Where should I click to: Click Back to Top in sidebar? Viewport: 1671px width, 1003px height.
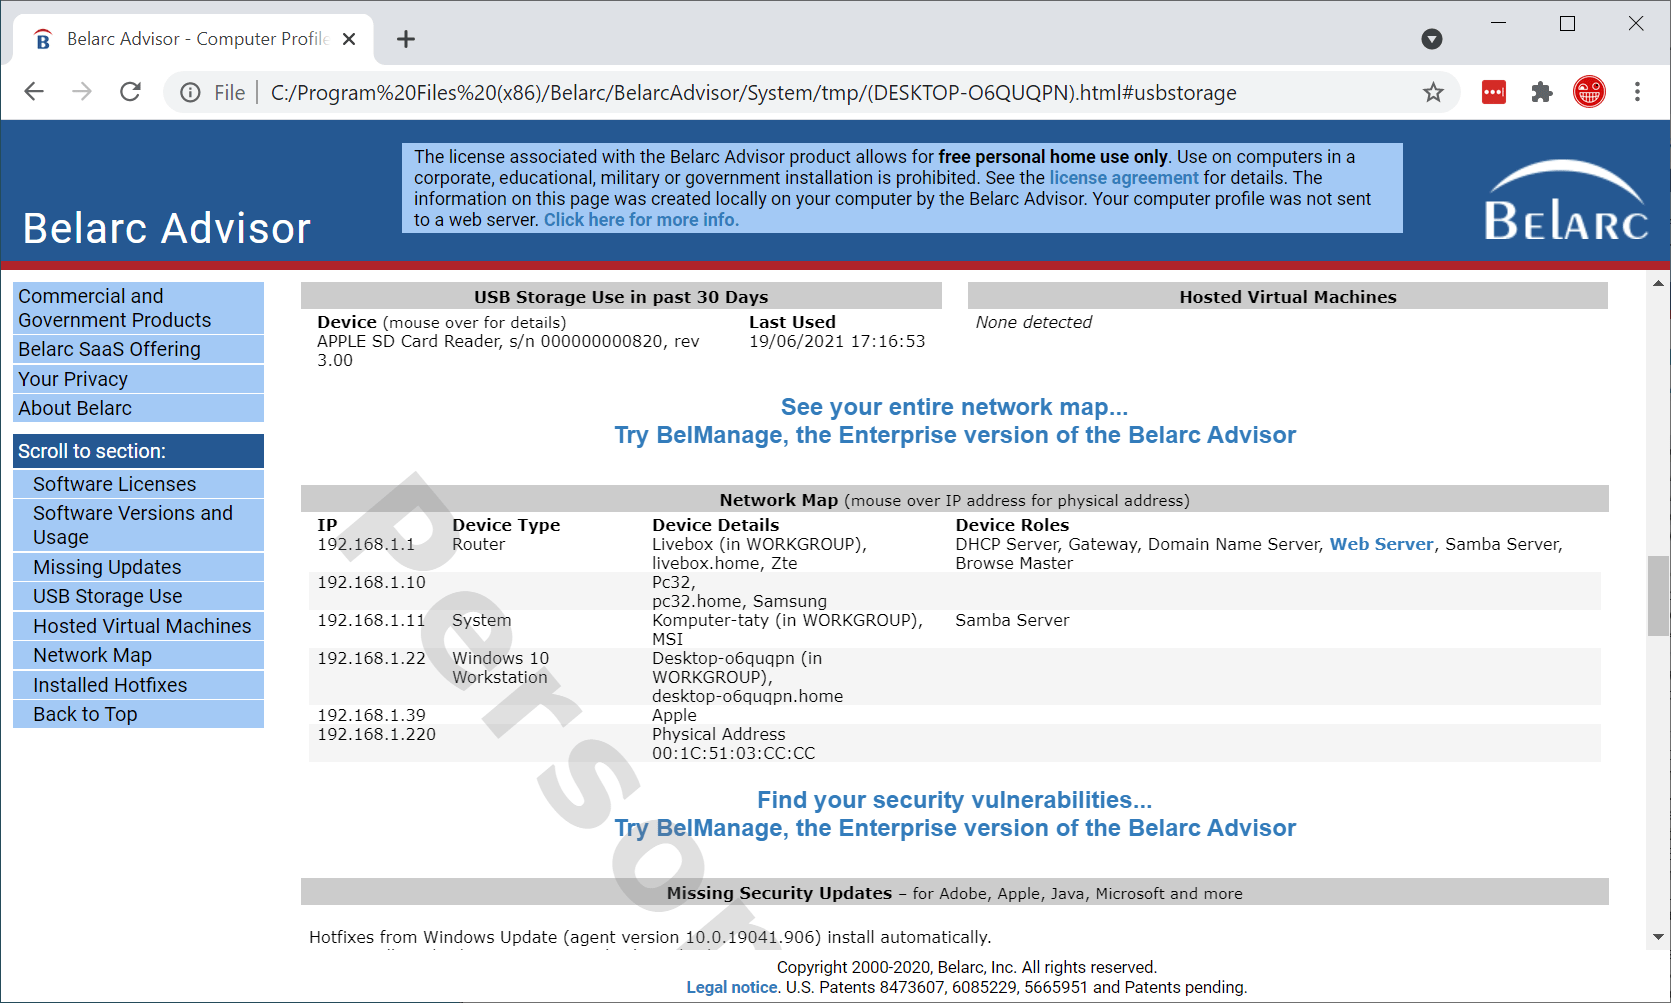(139, 714)
